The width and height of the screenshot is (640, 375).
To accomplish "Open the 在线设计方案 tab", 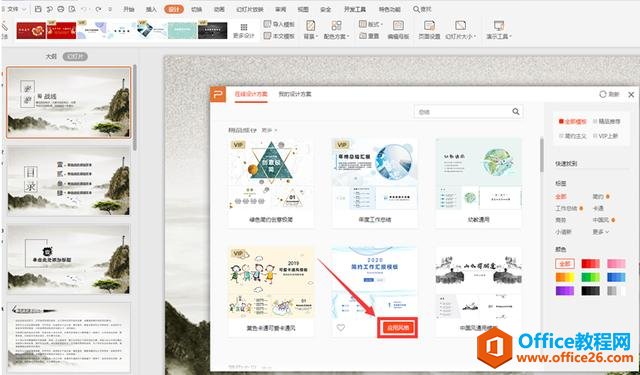I will [251, 94].
